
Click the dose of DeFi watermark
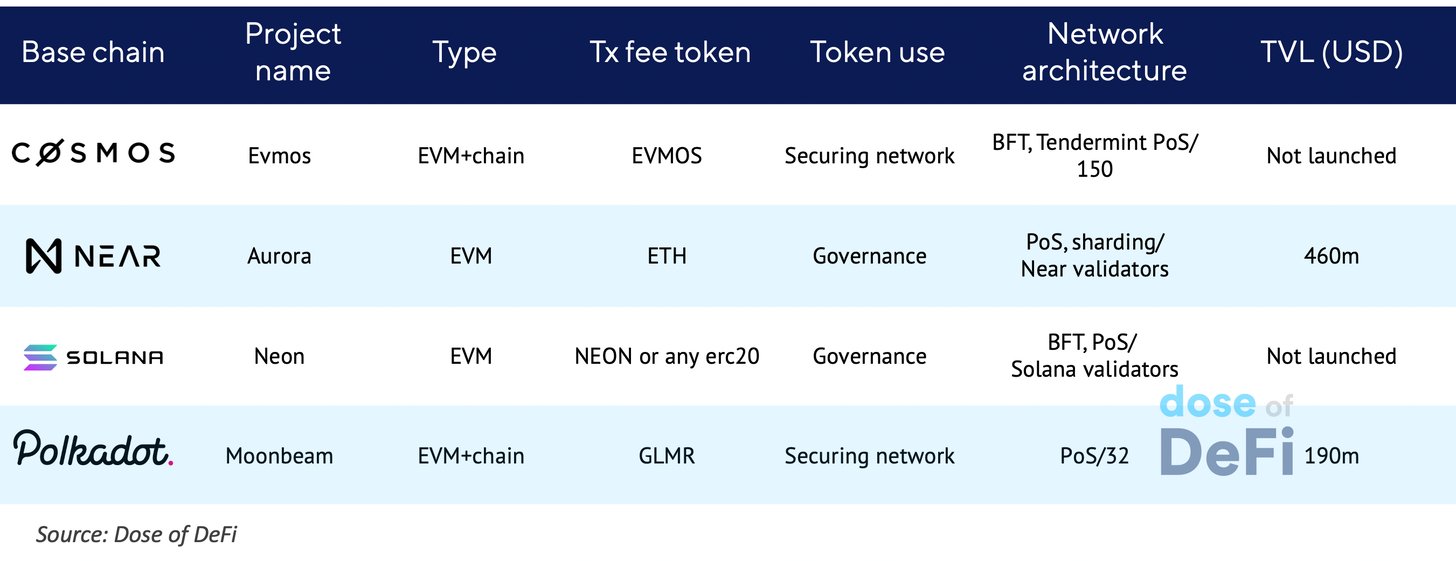click(1227, 430)
